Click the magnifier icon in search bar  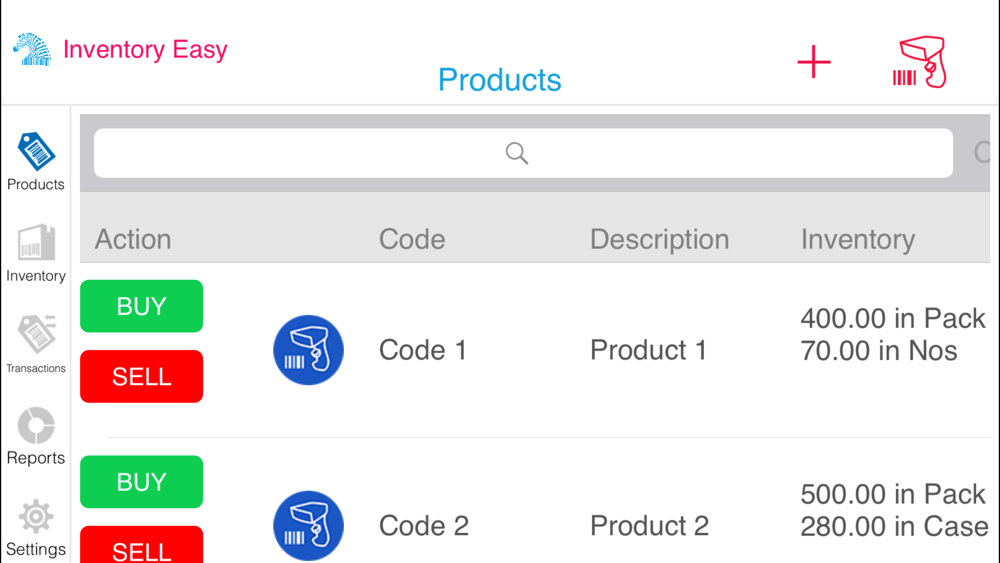tap(516, 153)
